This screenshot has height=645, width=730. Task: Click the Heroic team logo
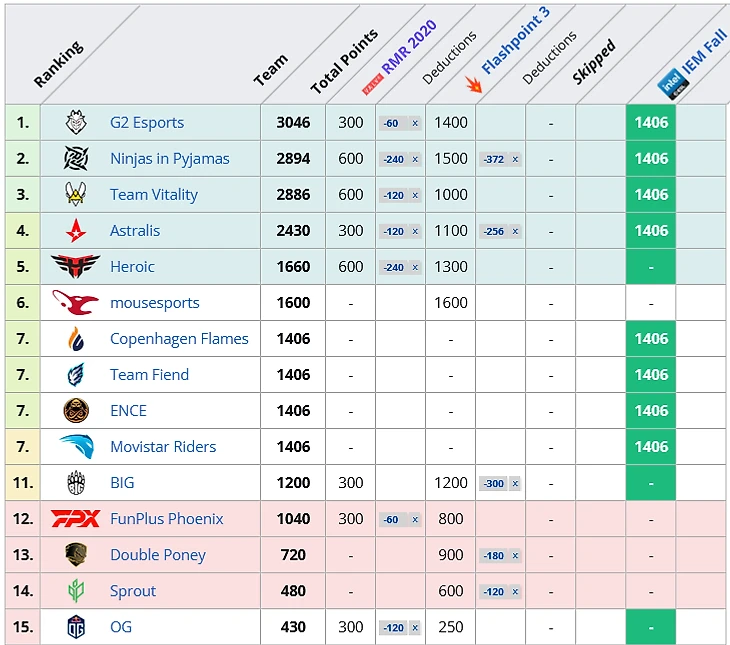point(76,267)
